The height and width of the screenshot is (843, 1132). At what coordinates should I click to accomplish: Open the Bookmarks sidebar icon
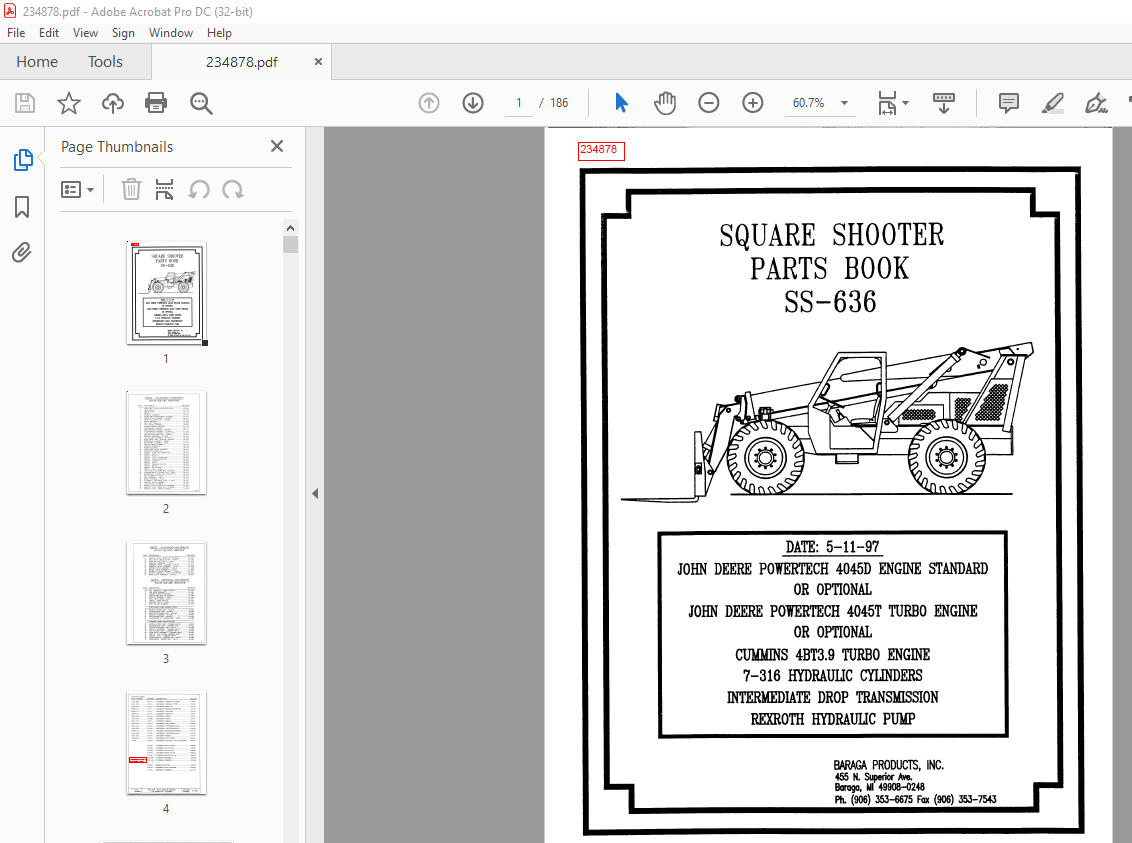point(22,207)
